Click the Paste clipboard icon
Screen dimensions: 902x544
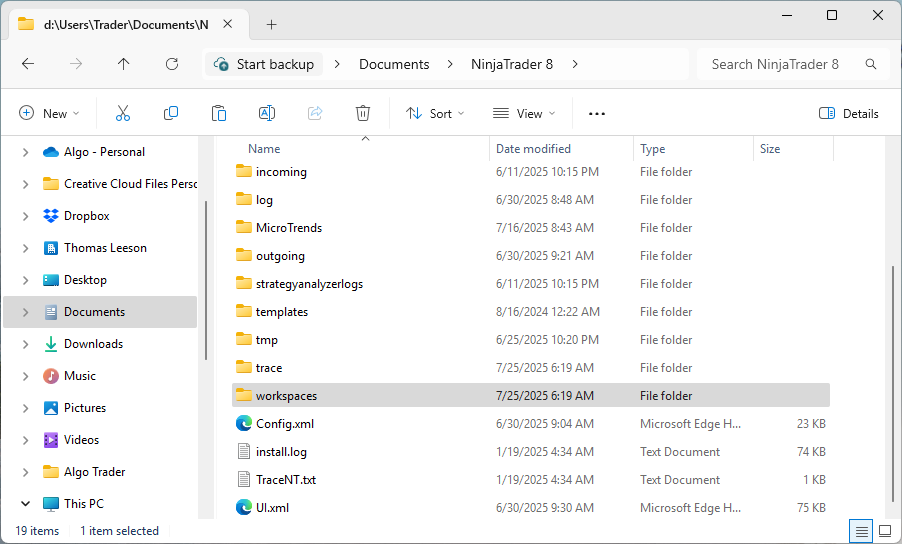tap(219, 113)
